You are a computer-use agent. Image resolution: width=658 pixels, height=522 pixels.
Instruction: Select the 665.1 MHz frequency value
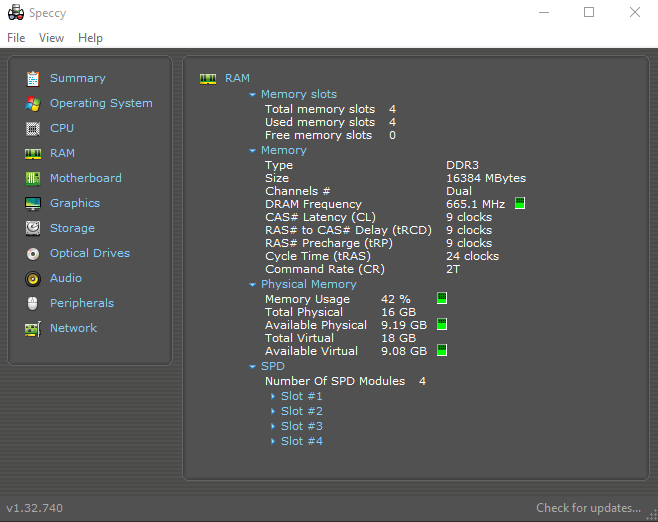(x=475, y=204)
